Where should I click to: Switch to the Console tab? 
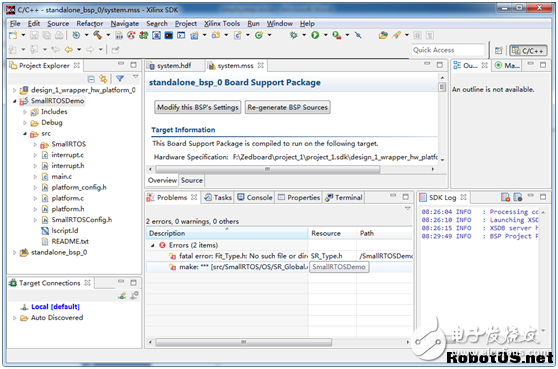255,197
